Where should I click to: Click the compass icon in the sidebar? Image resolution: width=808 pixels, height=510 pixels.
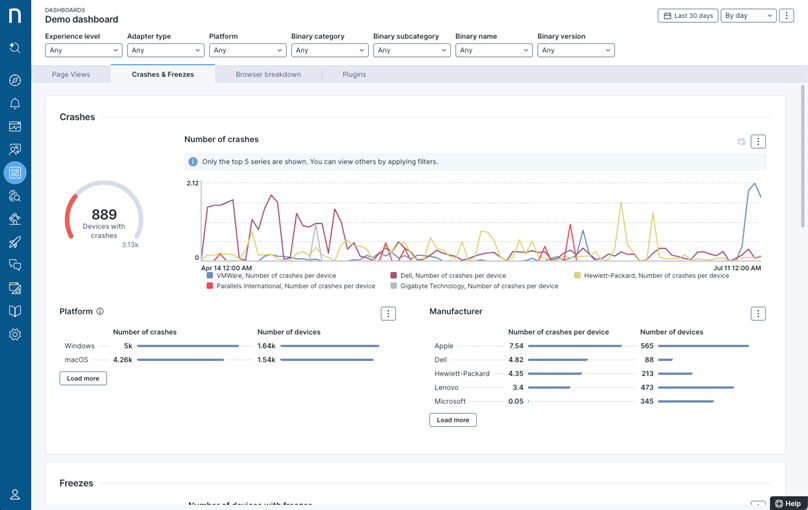pos(15,80)
